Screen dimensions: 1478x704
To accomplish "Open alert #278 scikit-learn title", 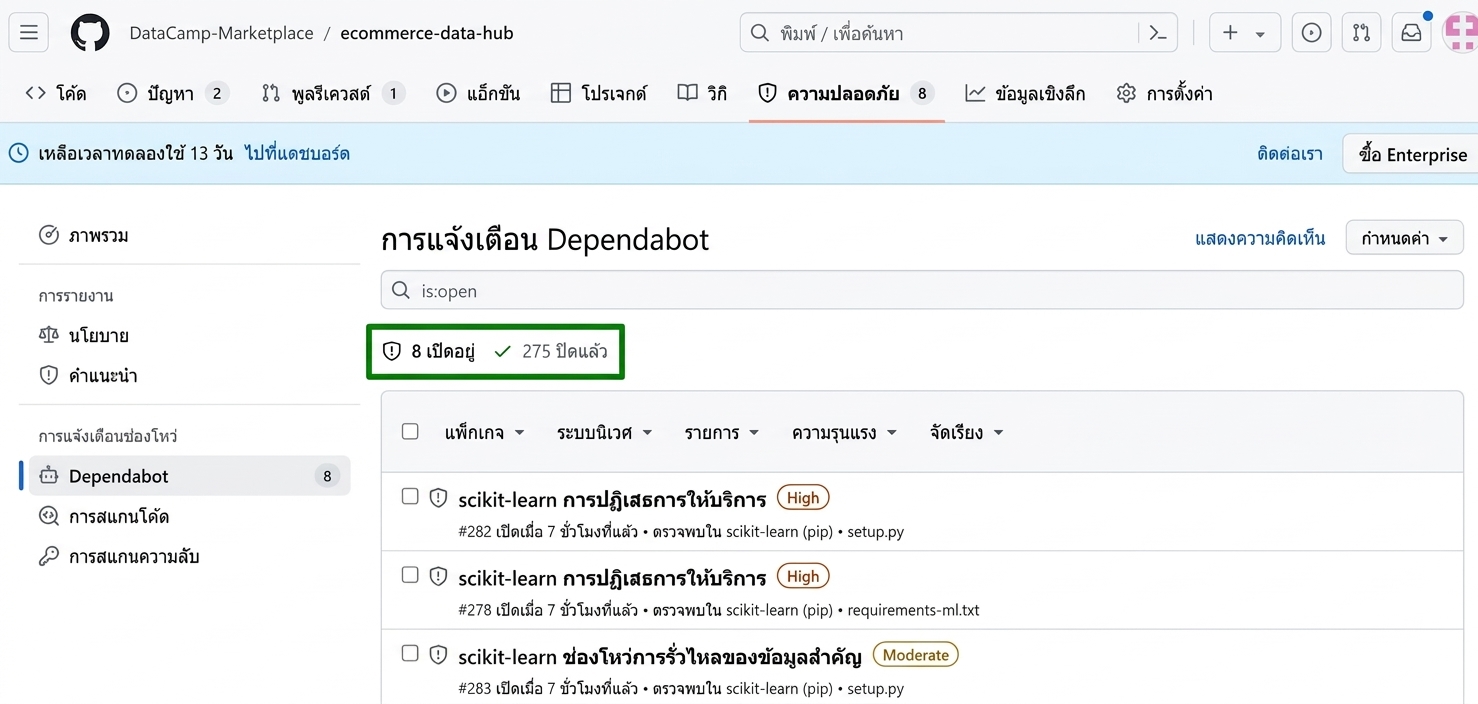I will coord(612,577).
